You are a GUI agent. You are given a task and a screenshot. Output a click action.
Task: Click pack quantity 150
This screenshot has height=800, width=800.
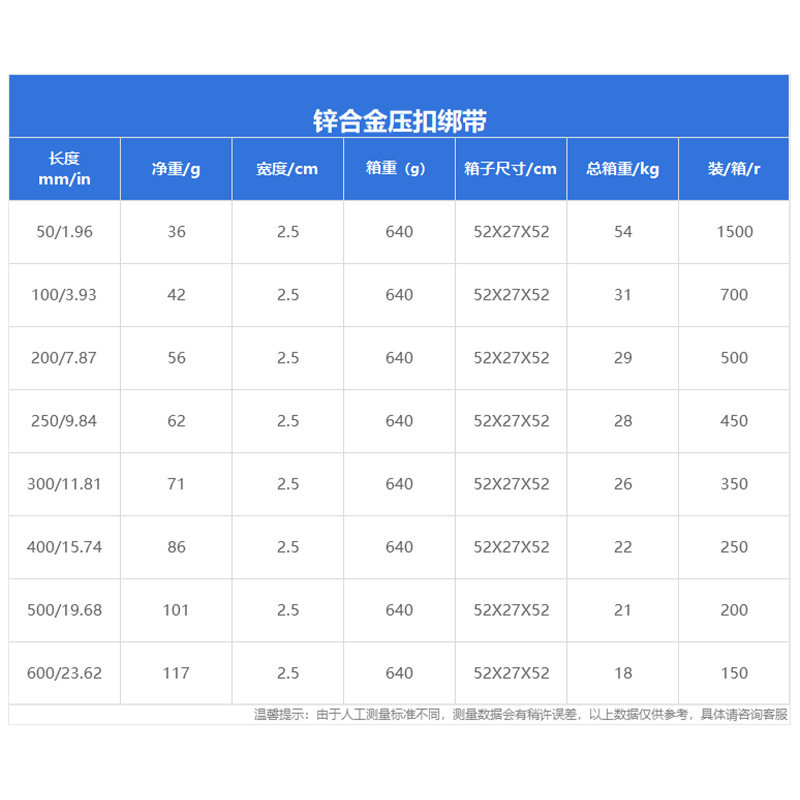pos(734,673)
